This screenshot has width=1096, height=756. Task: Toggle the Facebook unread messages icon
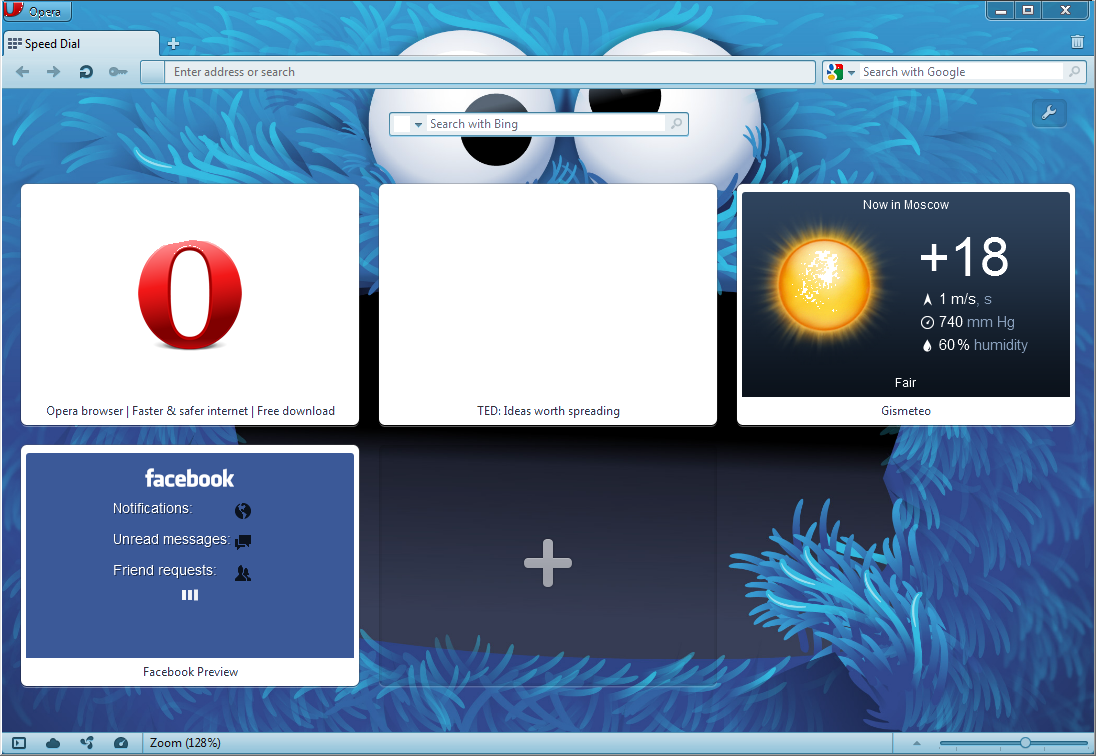coord(242,540)
